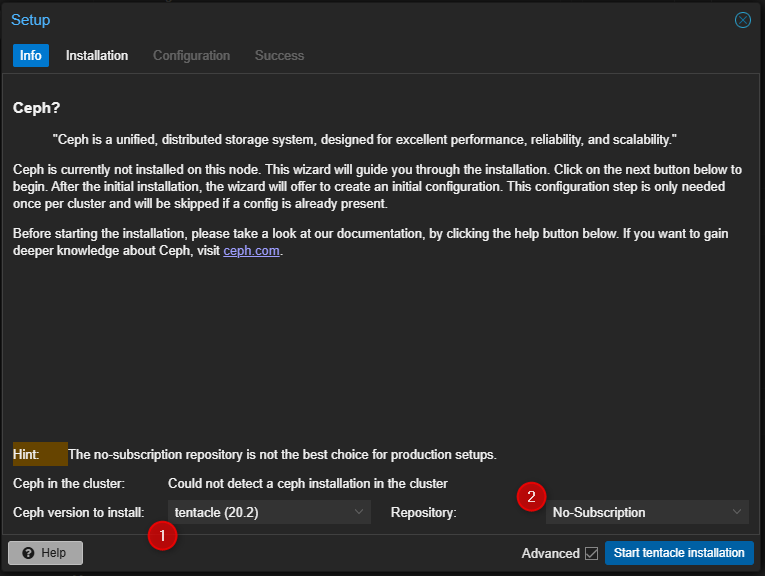Screen dimensions: 765x576
Task: Open the Ceph version to install dropdown
Action: [269, 512]
